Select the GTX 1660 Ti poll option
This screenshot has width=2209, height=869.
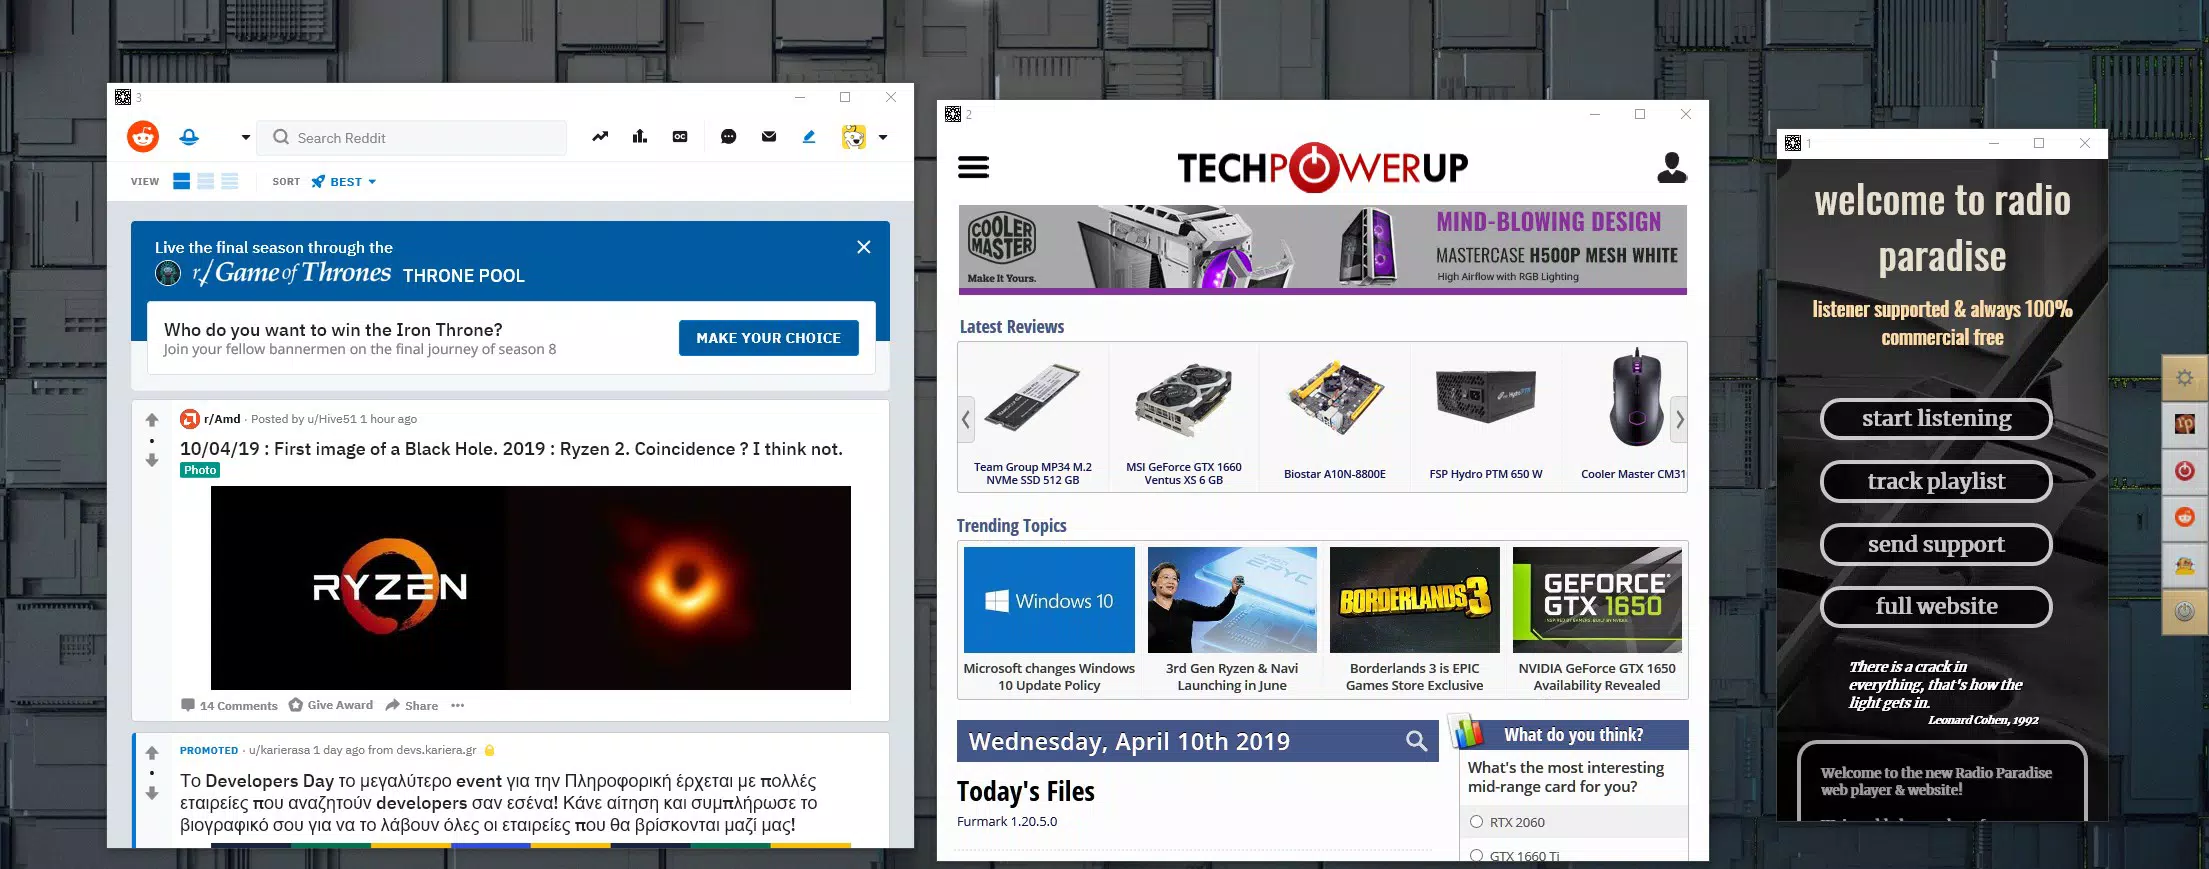1476,856
